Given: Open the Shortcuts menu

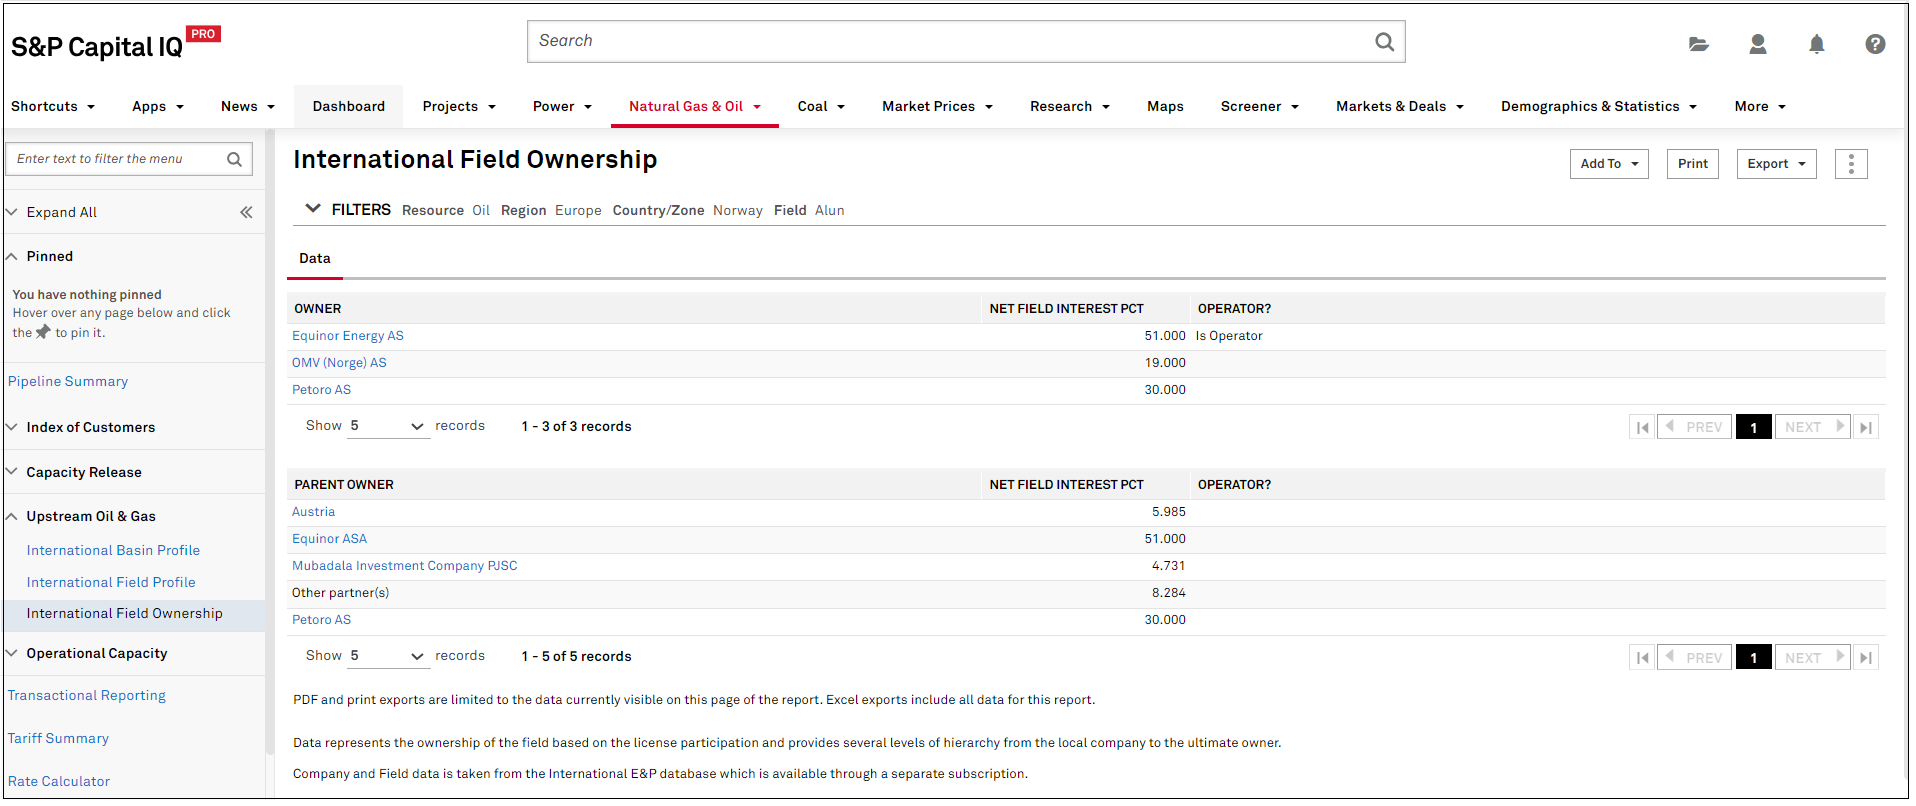Looking at the screenshot, I should pos(53,107).
